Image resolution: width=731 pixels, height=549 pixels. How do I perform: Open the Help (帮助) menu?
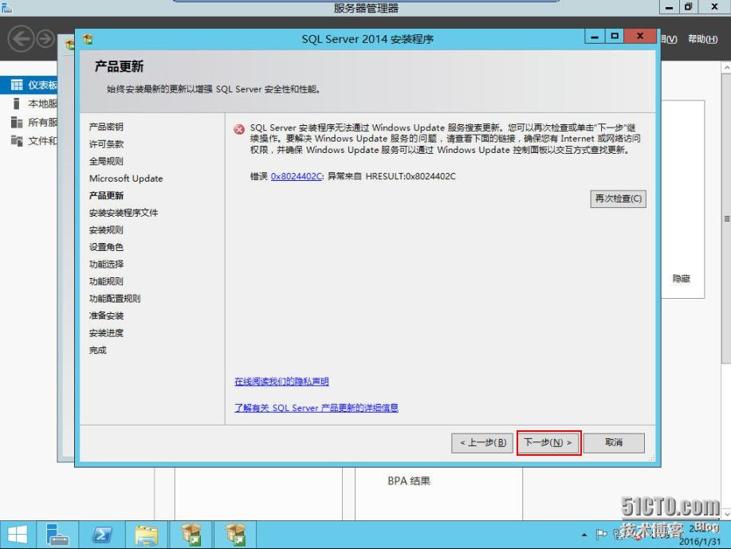point(702,39)
